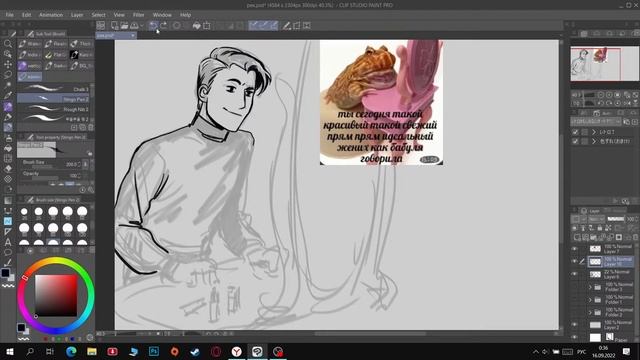This screenshot has height=360, width=640.
Task: Click the Clear circle icon in command bar
Action: [x=176, y=25]
